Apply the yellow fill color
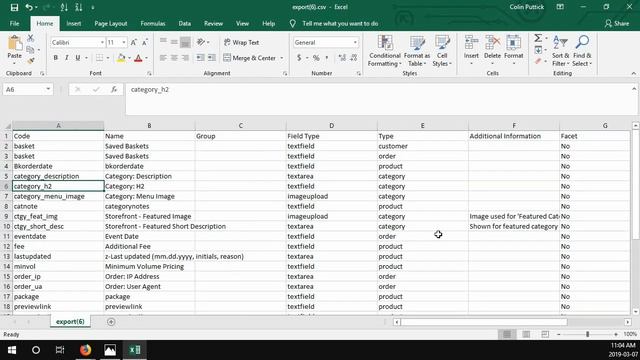This screenshot has width=640, height=360. [x=121, y=58]
